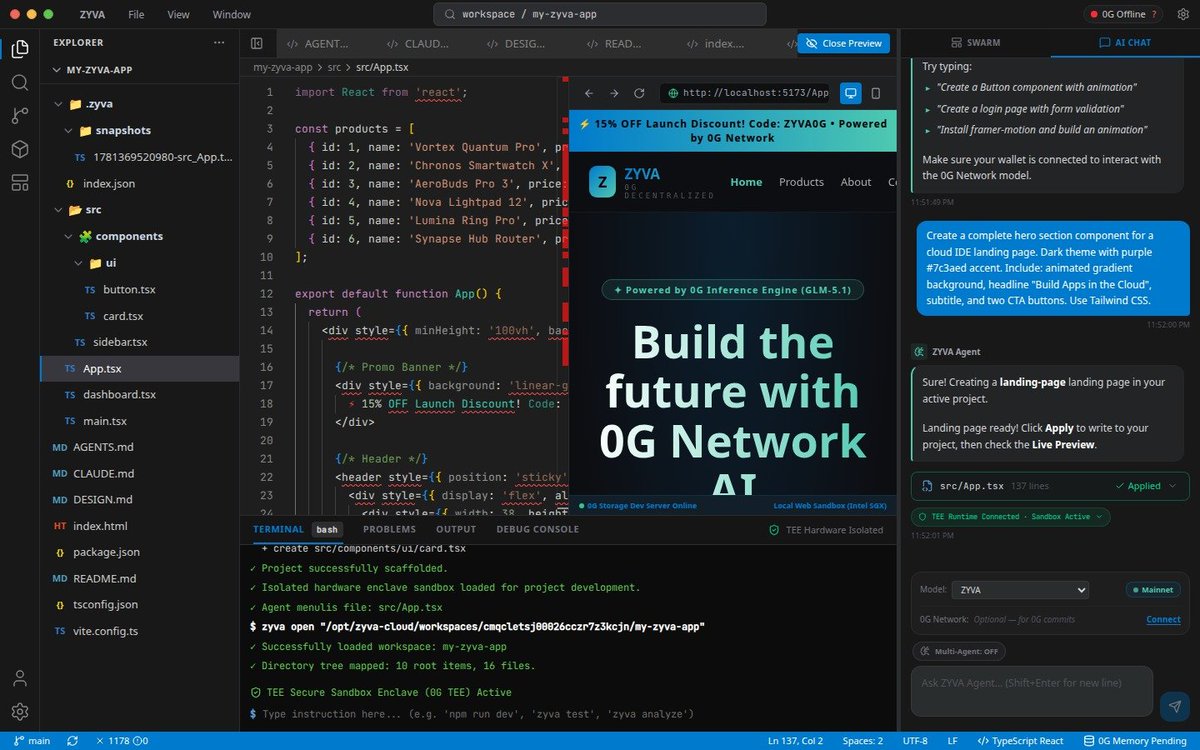Switch to the AI CHAT tab
1200x750 pixels.
tap(1125, 43)
